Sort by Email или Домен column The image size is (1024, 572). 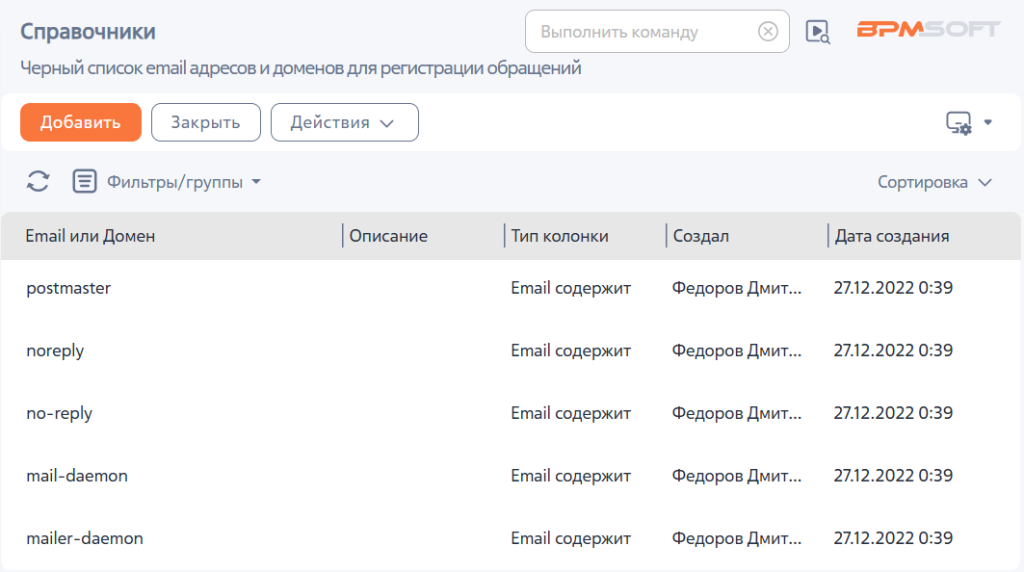[90, 236]
